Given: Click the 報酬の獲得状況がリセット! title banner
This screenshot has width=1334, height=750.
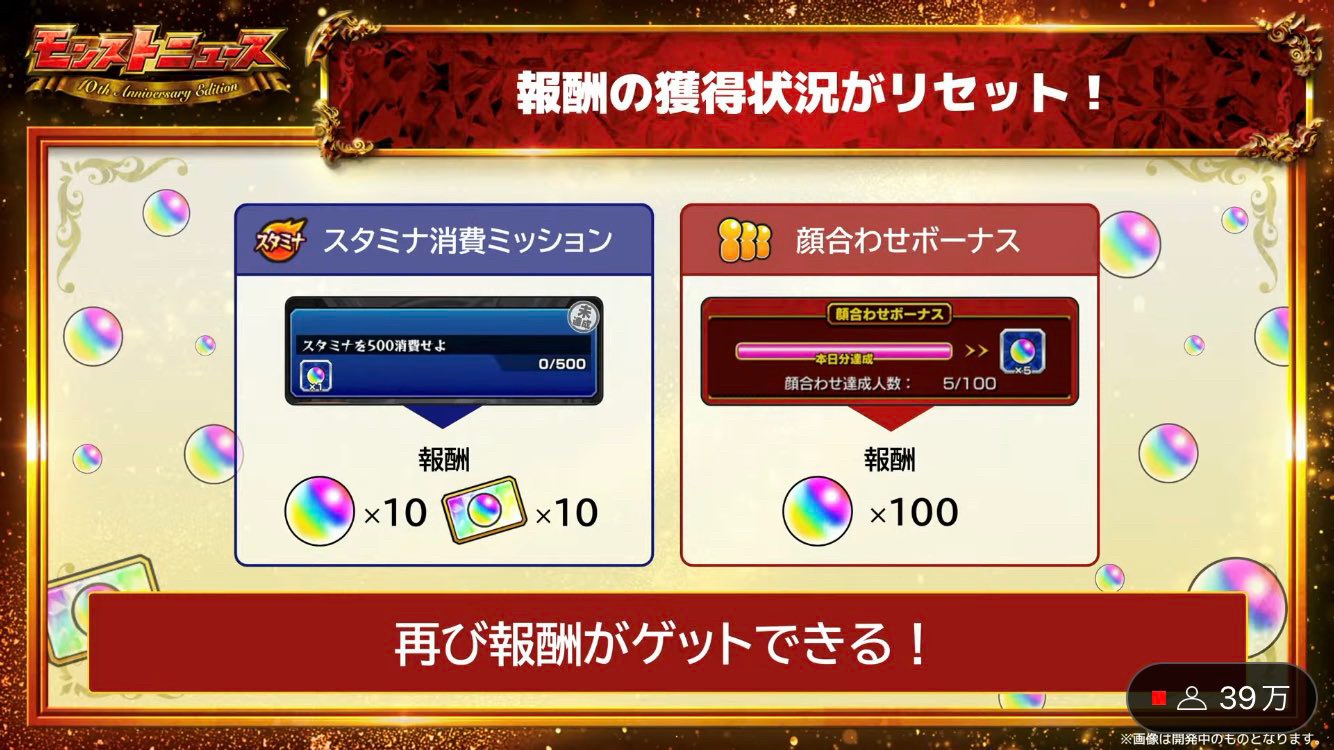Looking at the screenshot, I should coord(811,93).
